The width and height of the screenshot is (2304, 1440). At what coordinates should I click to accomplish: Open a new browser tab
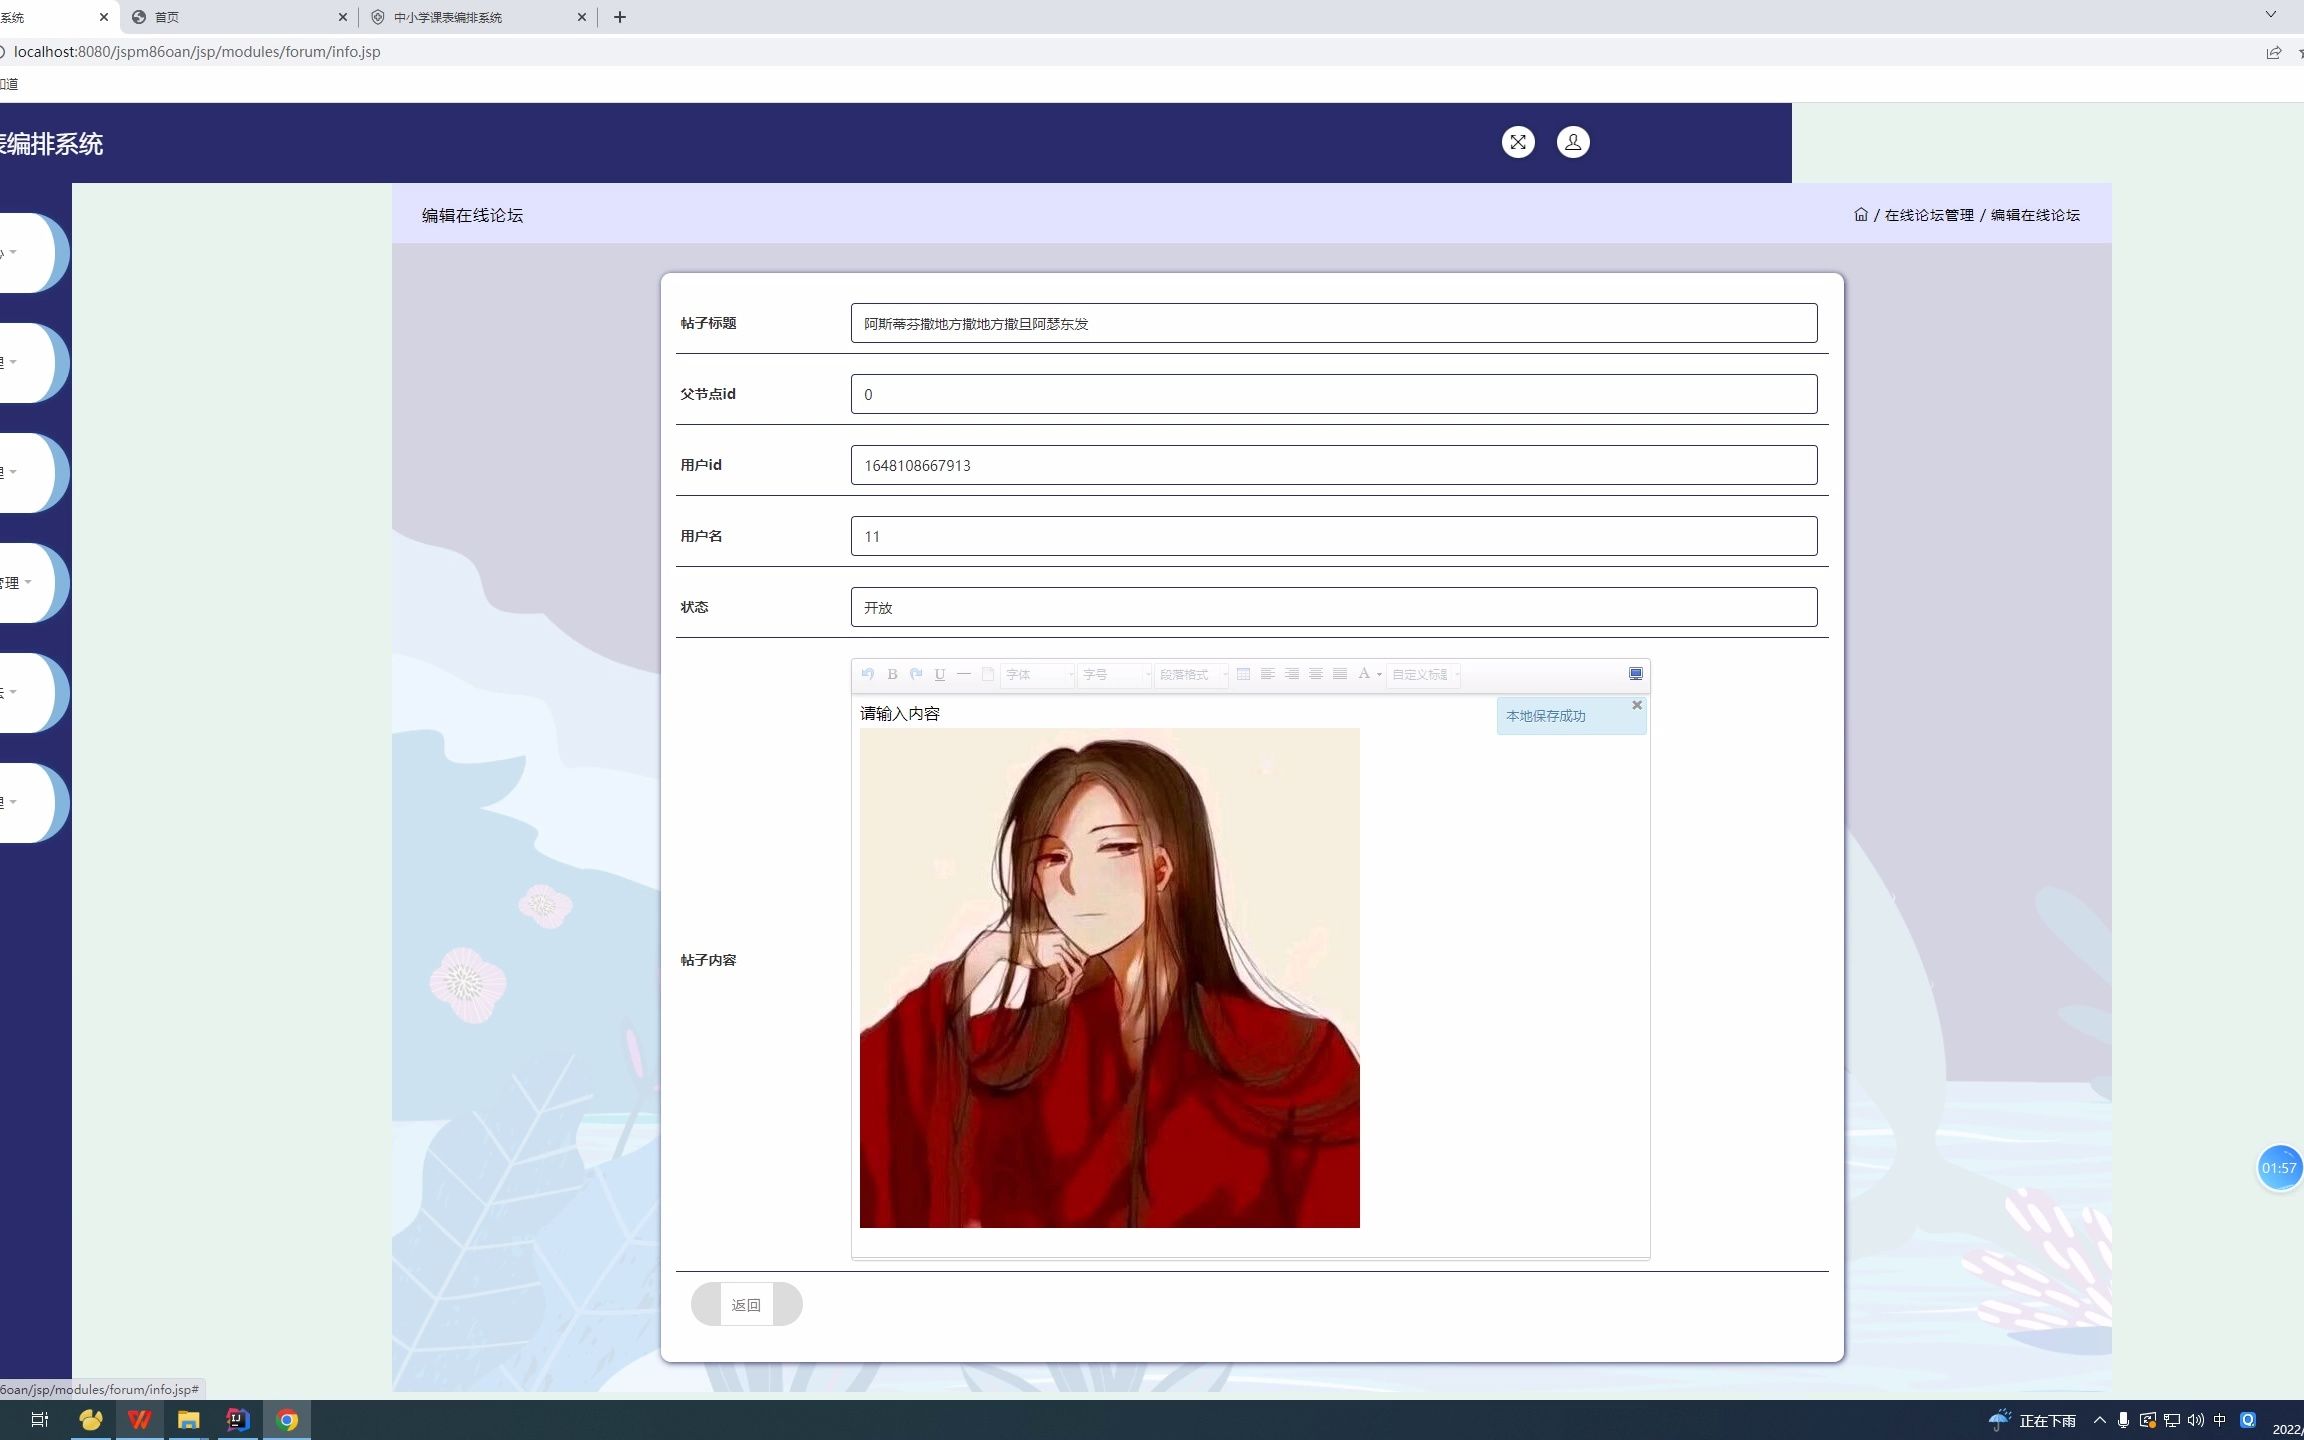click(x=620, y=17)
